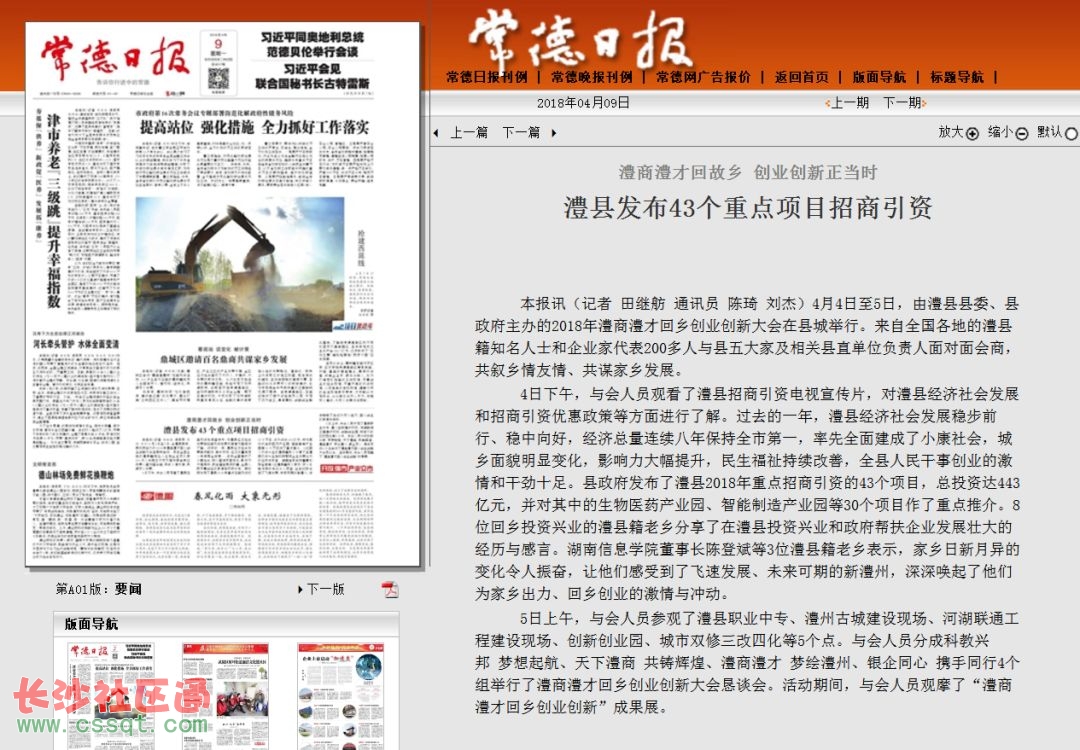Reset text size with 默认

pos(1050,132)
